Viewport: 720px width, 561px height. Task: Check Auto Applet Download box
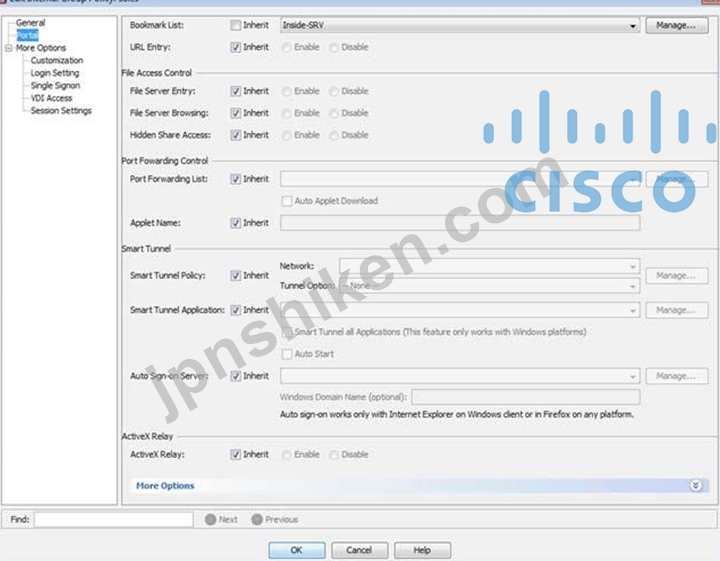pyautogui.click(x=287, y=201)
